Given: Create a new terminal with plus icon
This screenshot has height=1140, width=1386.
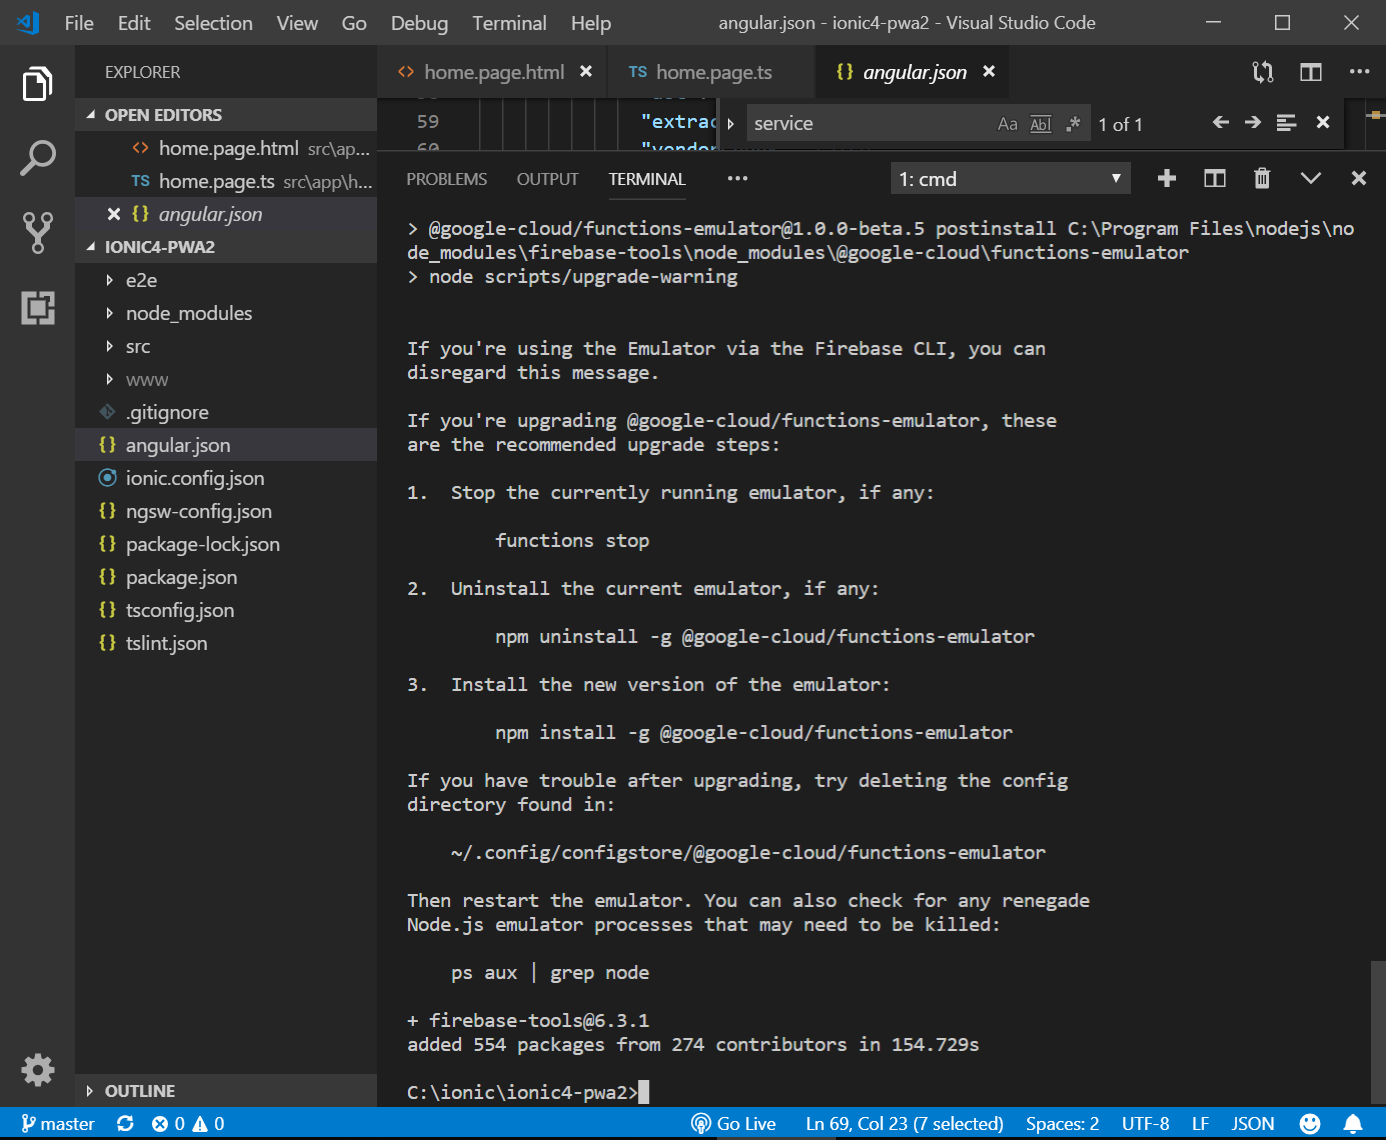Looking at the screenshot, I should [1166, 178].
